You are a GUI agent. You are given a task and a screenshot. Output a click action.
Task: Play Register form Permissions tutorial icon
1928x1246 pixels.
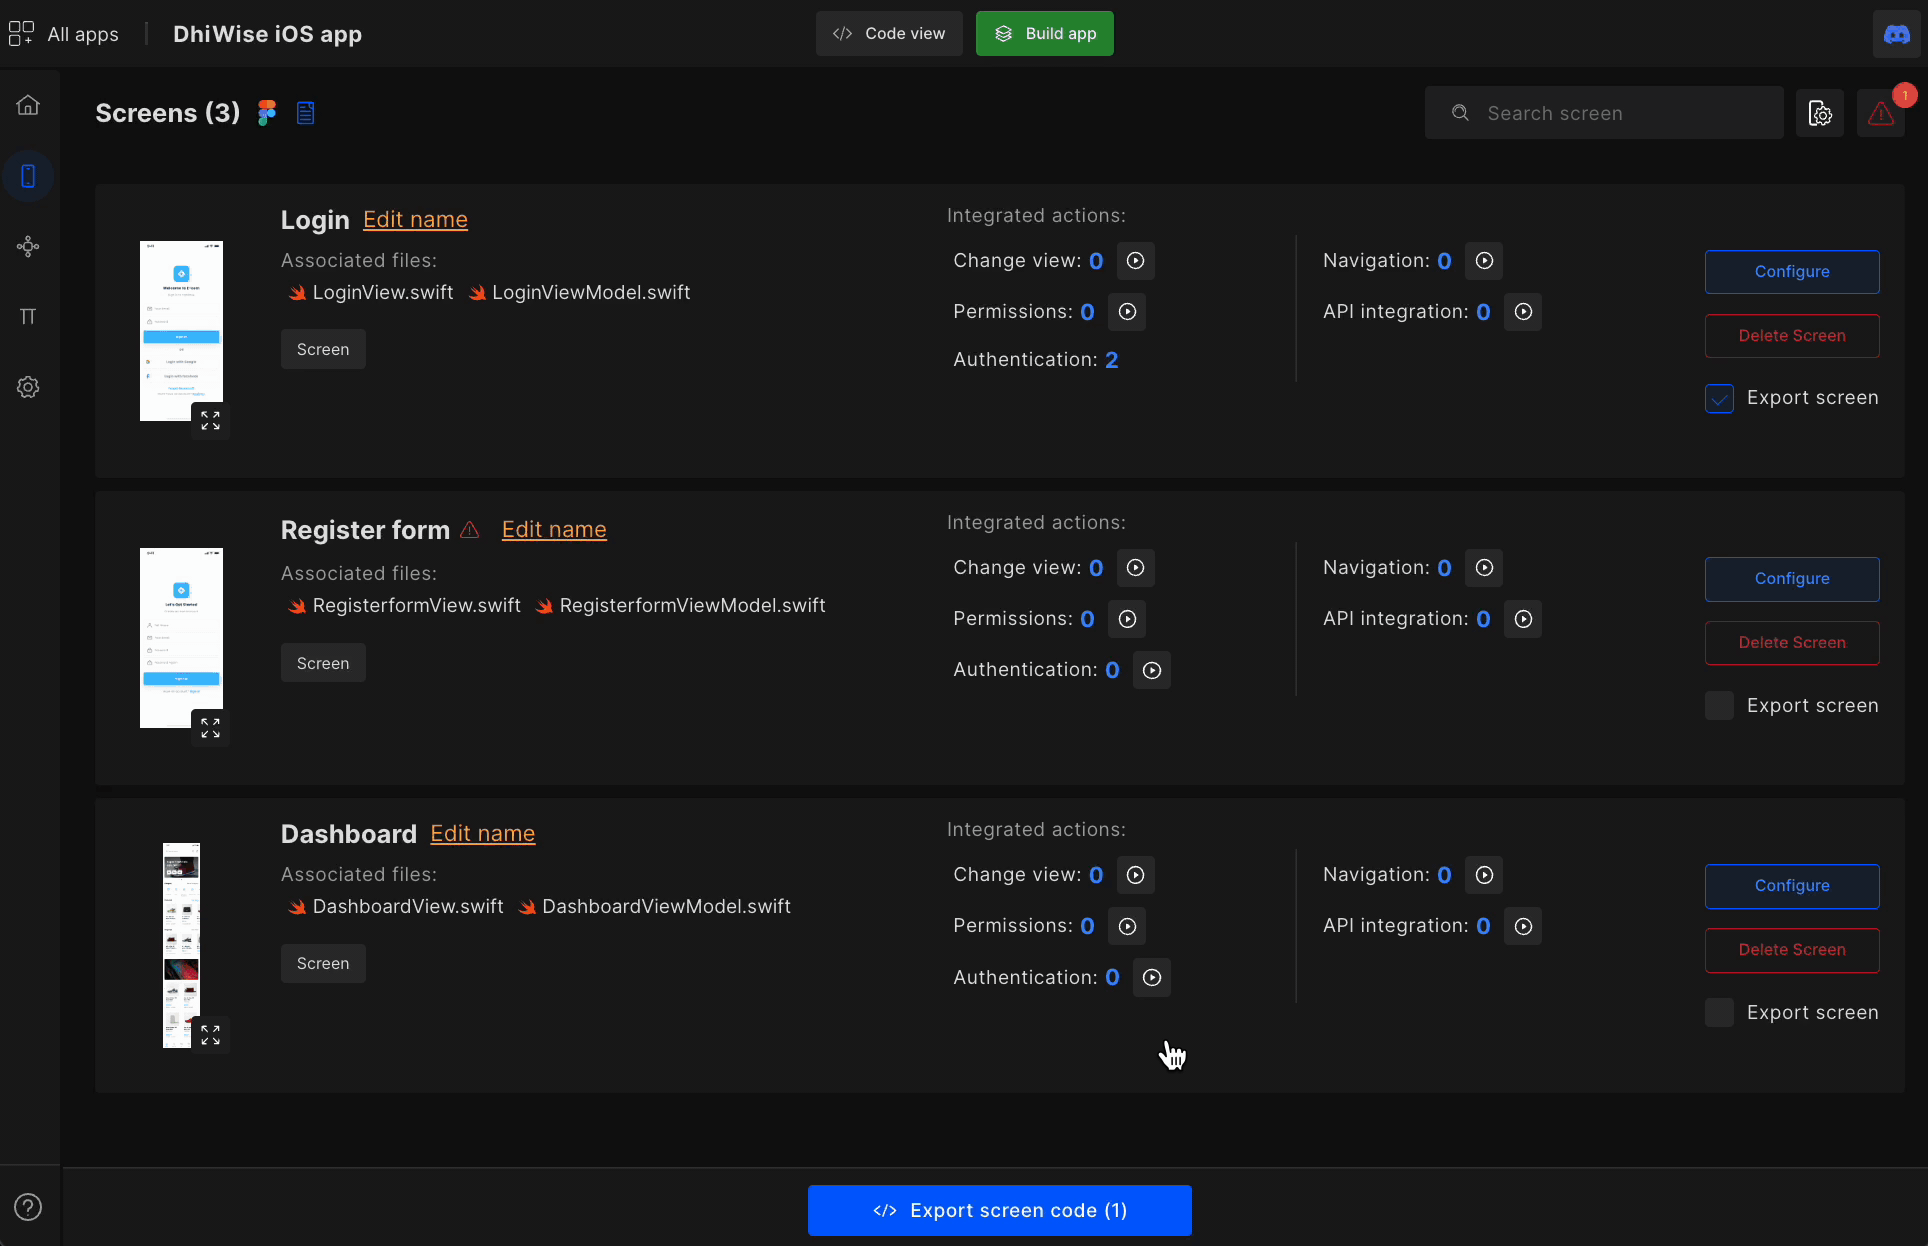tap(1127, 619)
